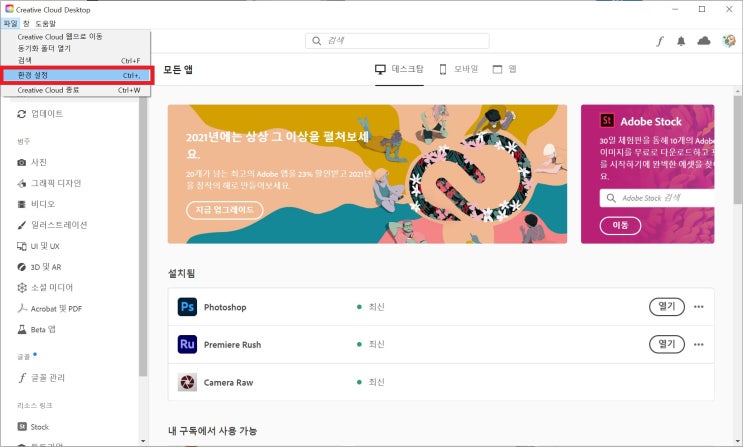Click the 설치됨 (Installed) heading

tap(181, 274)
